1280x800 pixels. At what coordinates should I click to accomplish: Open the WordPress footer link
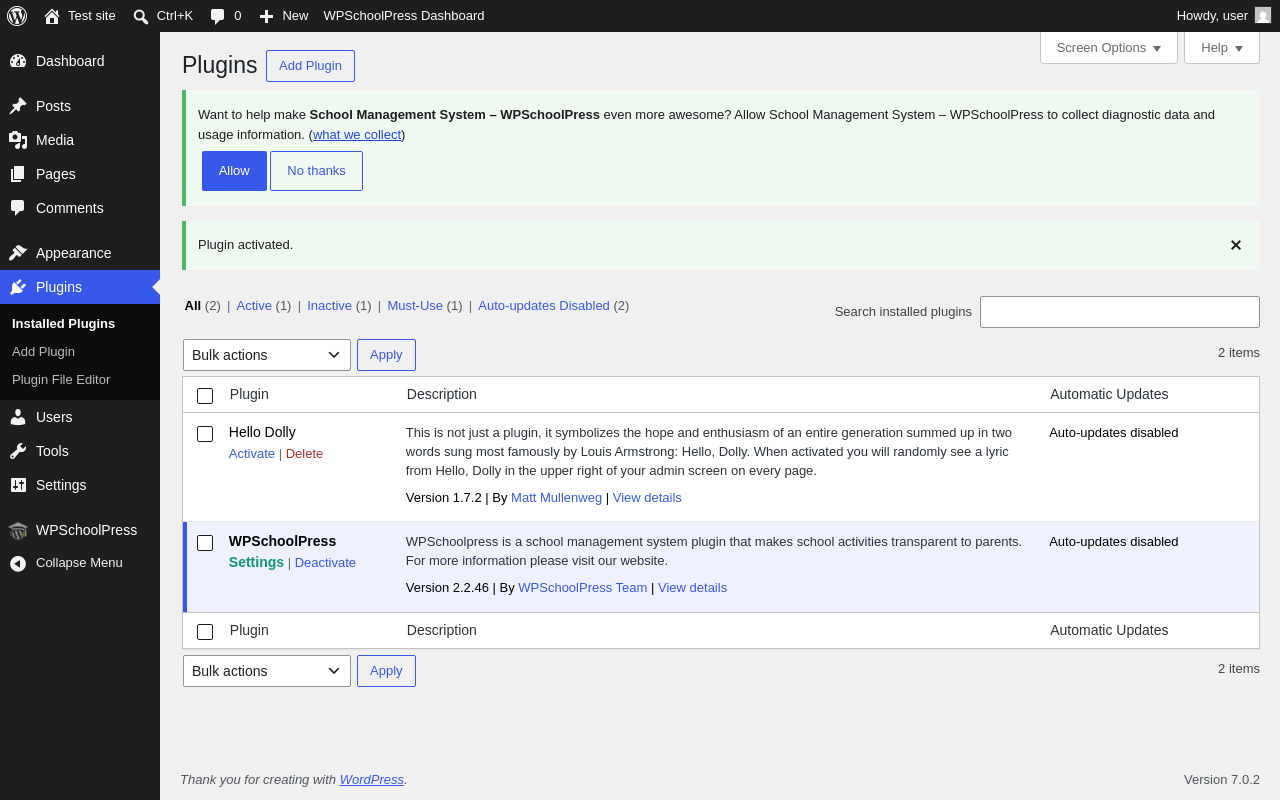(371, 779)
